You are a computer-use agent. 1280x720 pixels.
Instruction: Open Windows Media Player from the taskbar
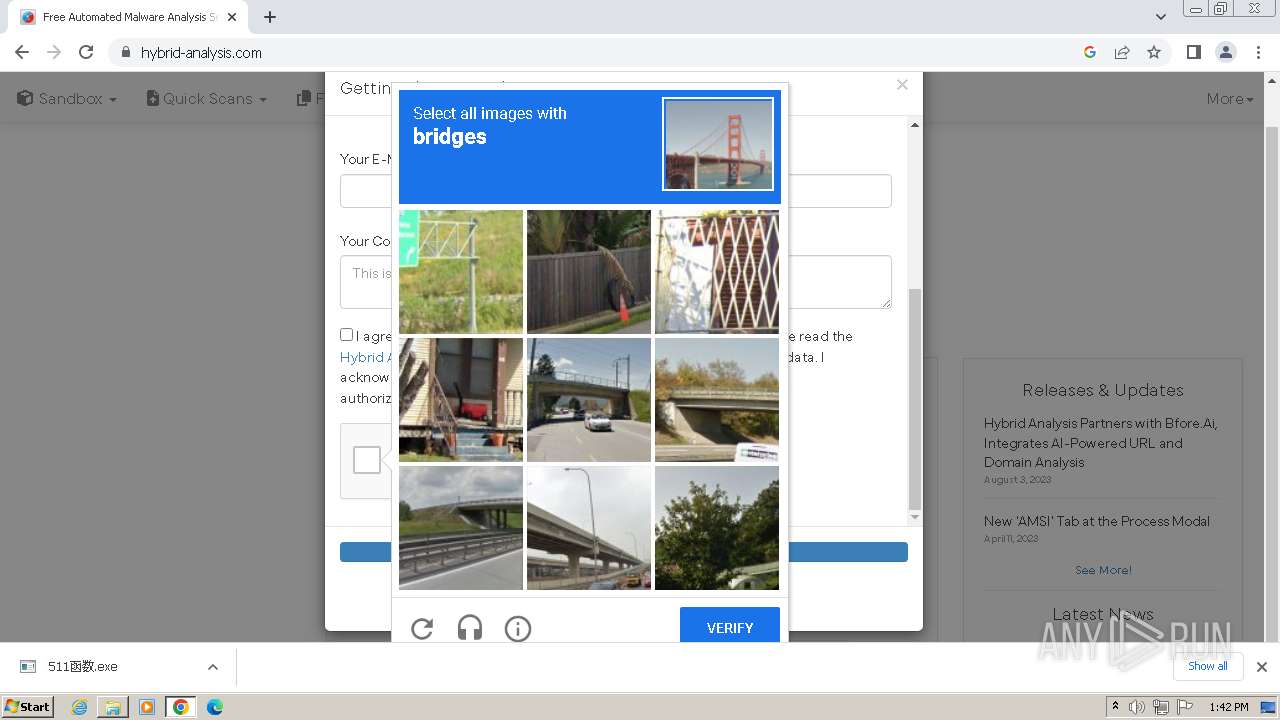pos(147,707)
